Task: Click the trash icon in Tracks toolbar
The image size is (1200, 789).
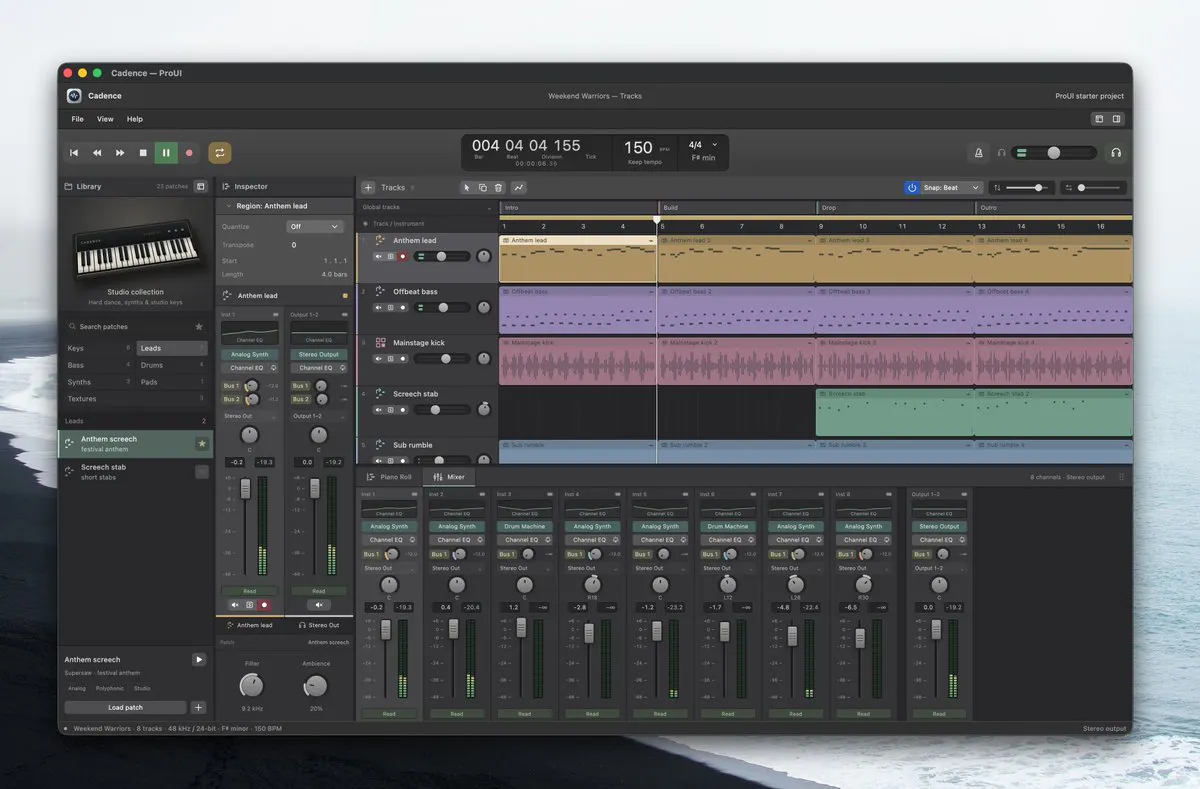Action: point(498,187)
